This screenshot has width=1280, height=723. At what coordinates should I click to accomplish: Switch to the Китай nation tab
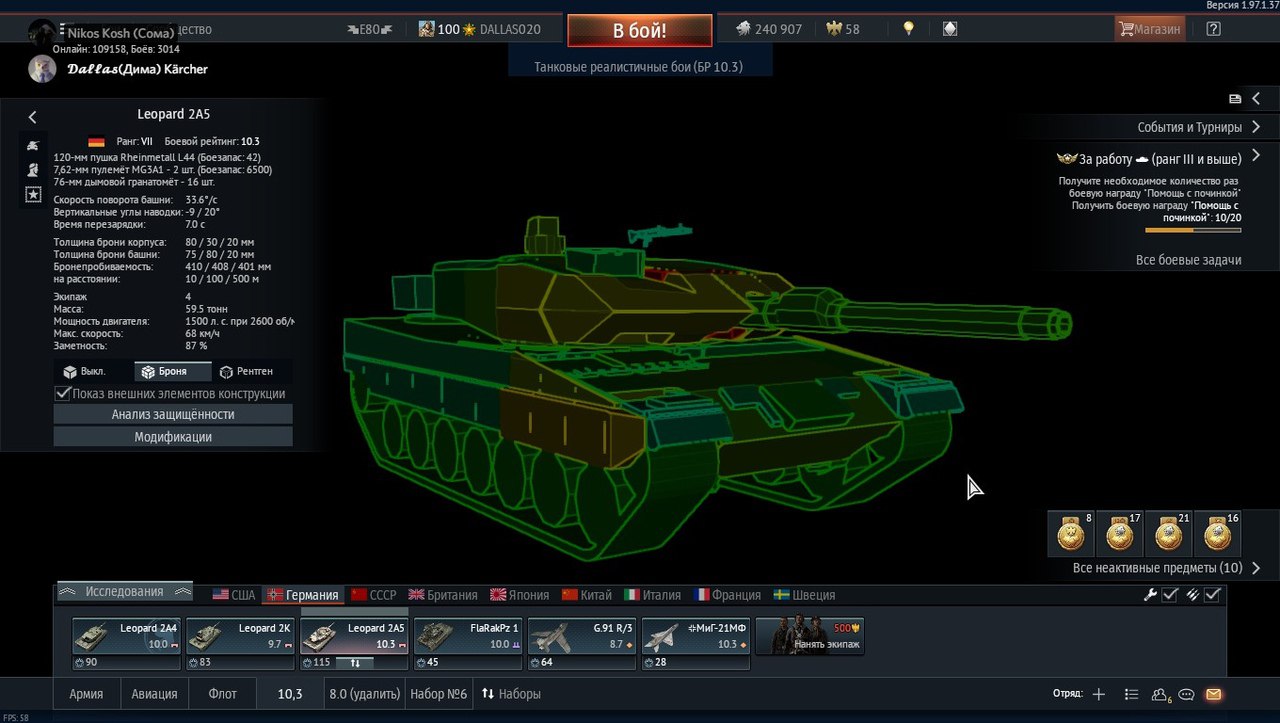586,595
